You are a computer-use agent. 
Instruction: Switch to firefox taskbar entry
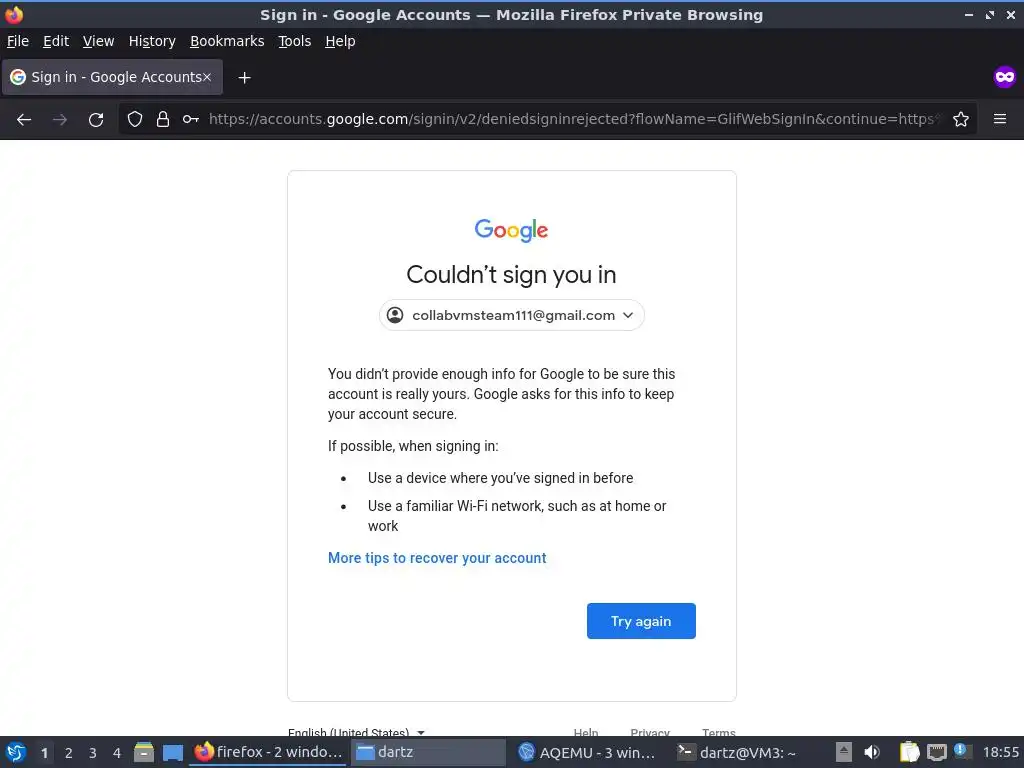click(268, 752)
